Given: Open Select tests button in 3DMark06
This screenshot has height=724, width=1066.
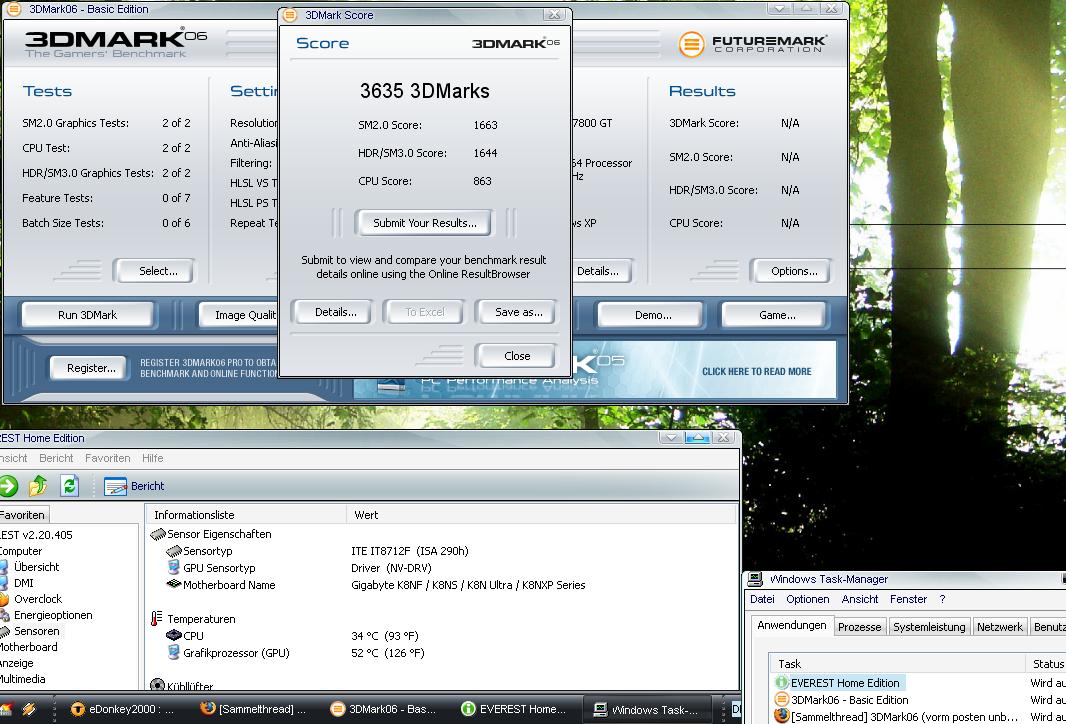Looking at the screenshot, I should point(154,271).
